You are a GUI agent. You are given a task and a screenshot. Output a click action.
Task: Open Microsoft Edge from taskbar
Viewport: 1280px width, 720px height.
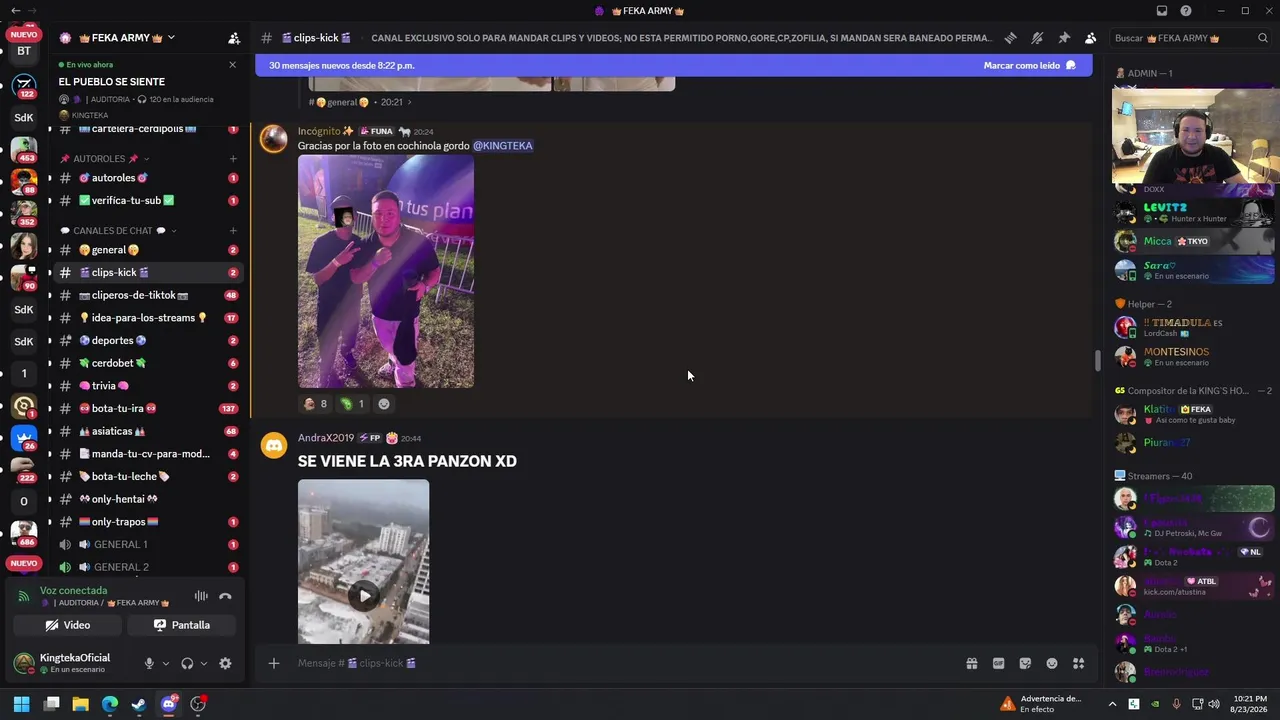(110, 704)
